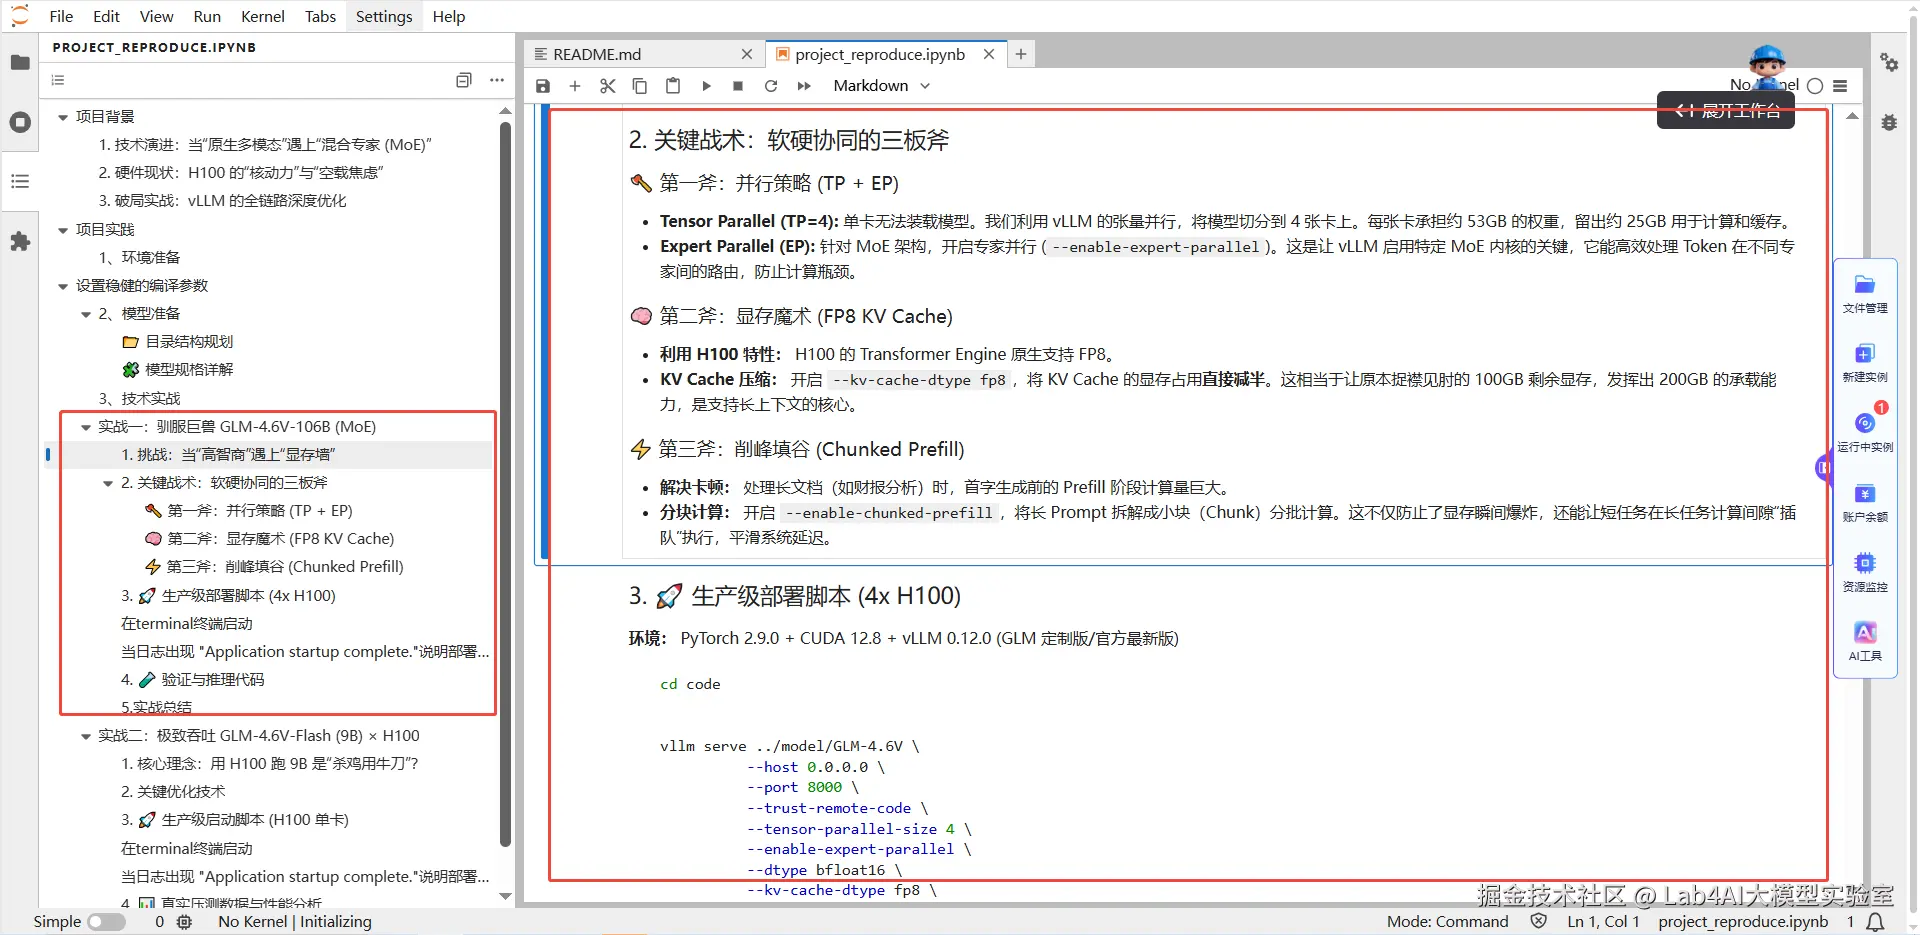Click 新建实例 in the floating panel
This screenshot has width=1920, height=935.
pyautogui.click(x=1865, y=363)
